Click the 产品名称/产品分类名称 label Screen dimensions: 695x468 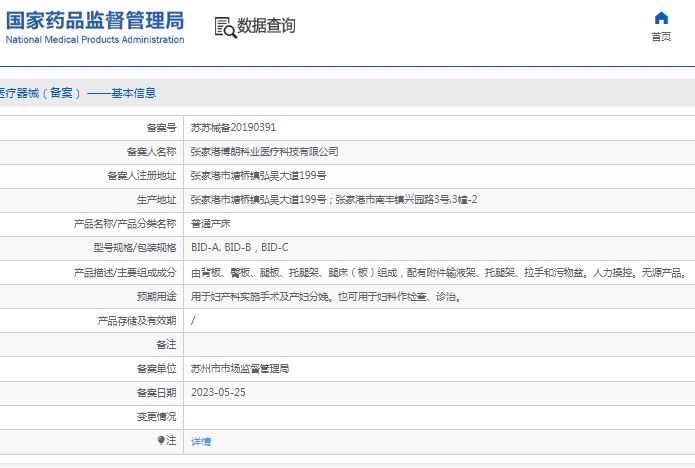125,223
